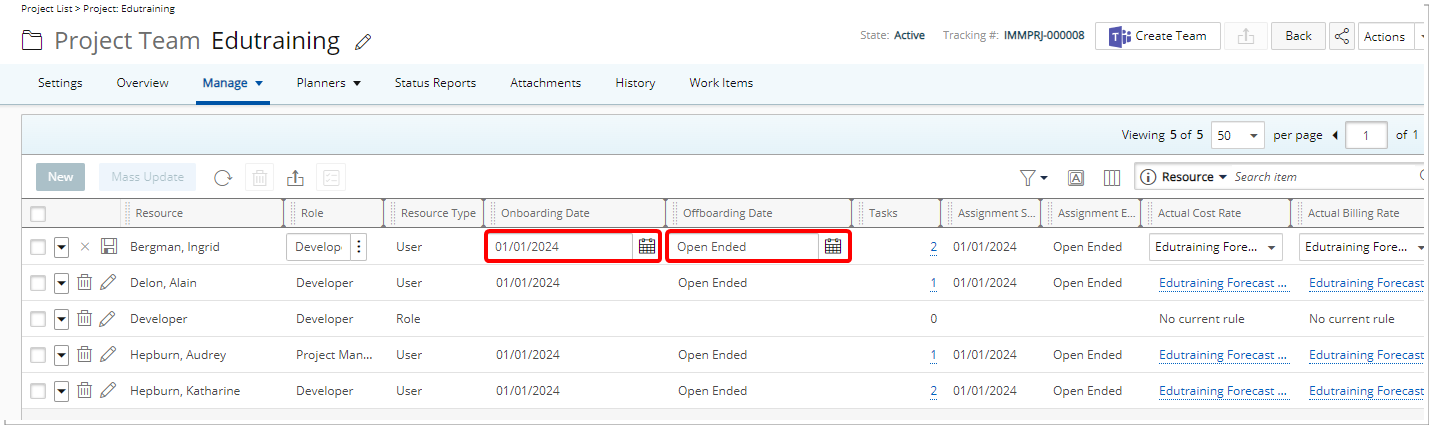Open the Onboarding Date calendar picker

[x=646, y=247]
